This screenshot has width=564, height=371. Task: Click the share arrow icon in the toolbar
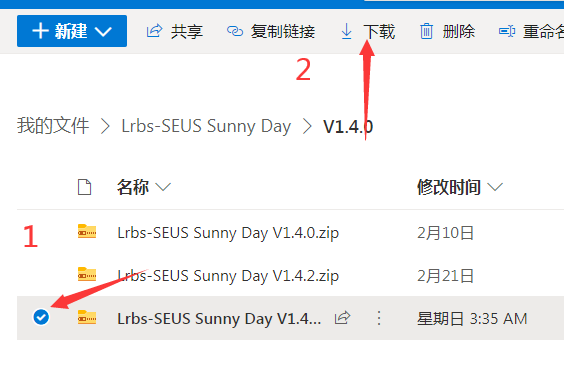coord(154,31)
